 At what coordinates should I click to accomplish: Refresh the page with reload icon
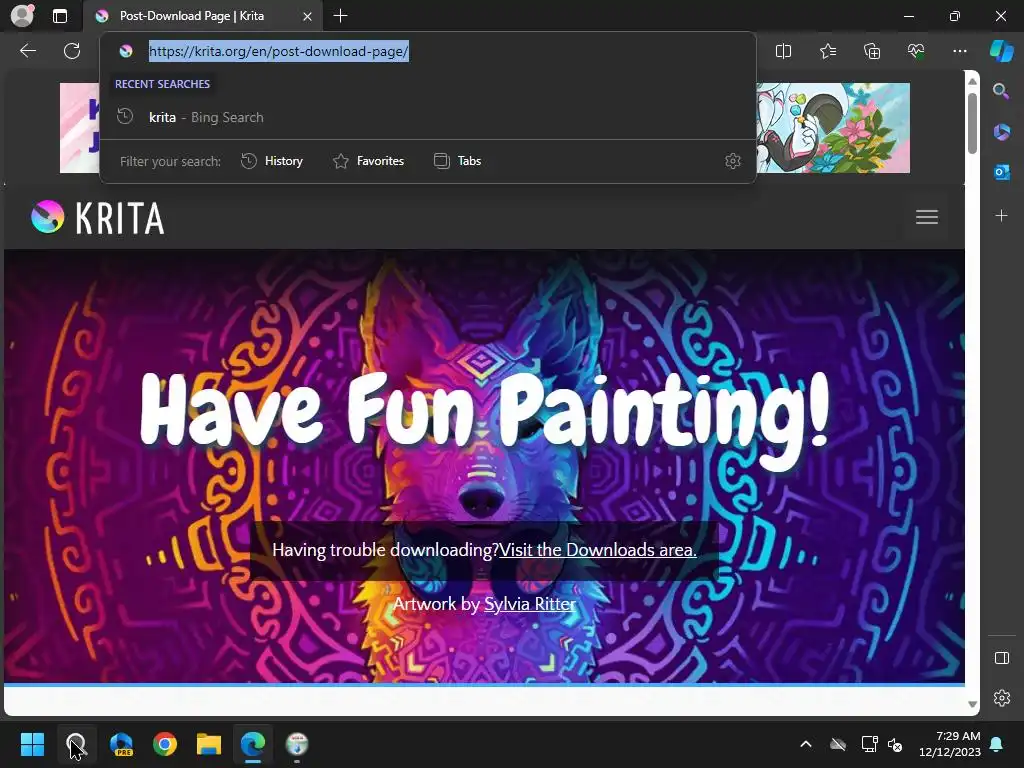coord(72,51)
